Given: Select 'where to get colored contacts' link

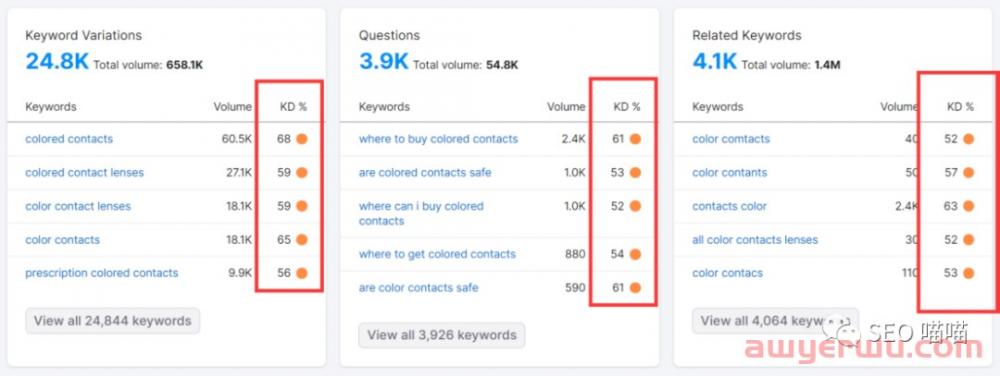Looking at the screenshot, I should click(x=437, y=254).
